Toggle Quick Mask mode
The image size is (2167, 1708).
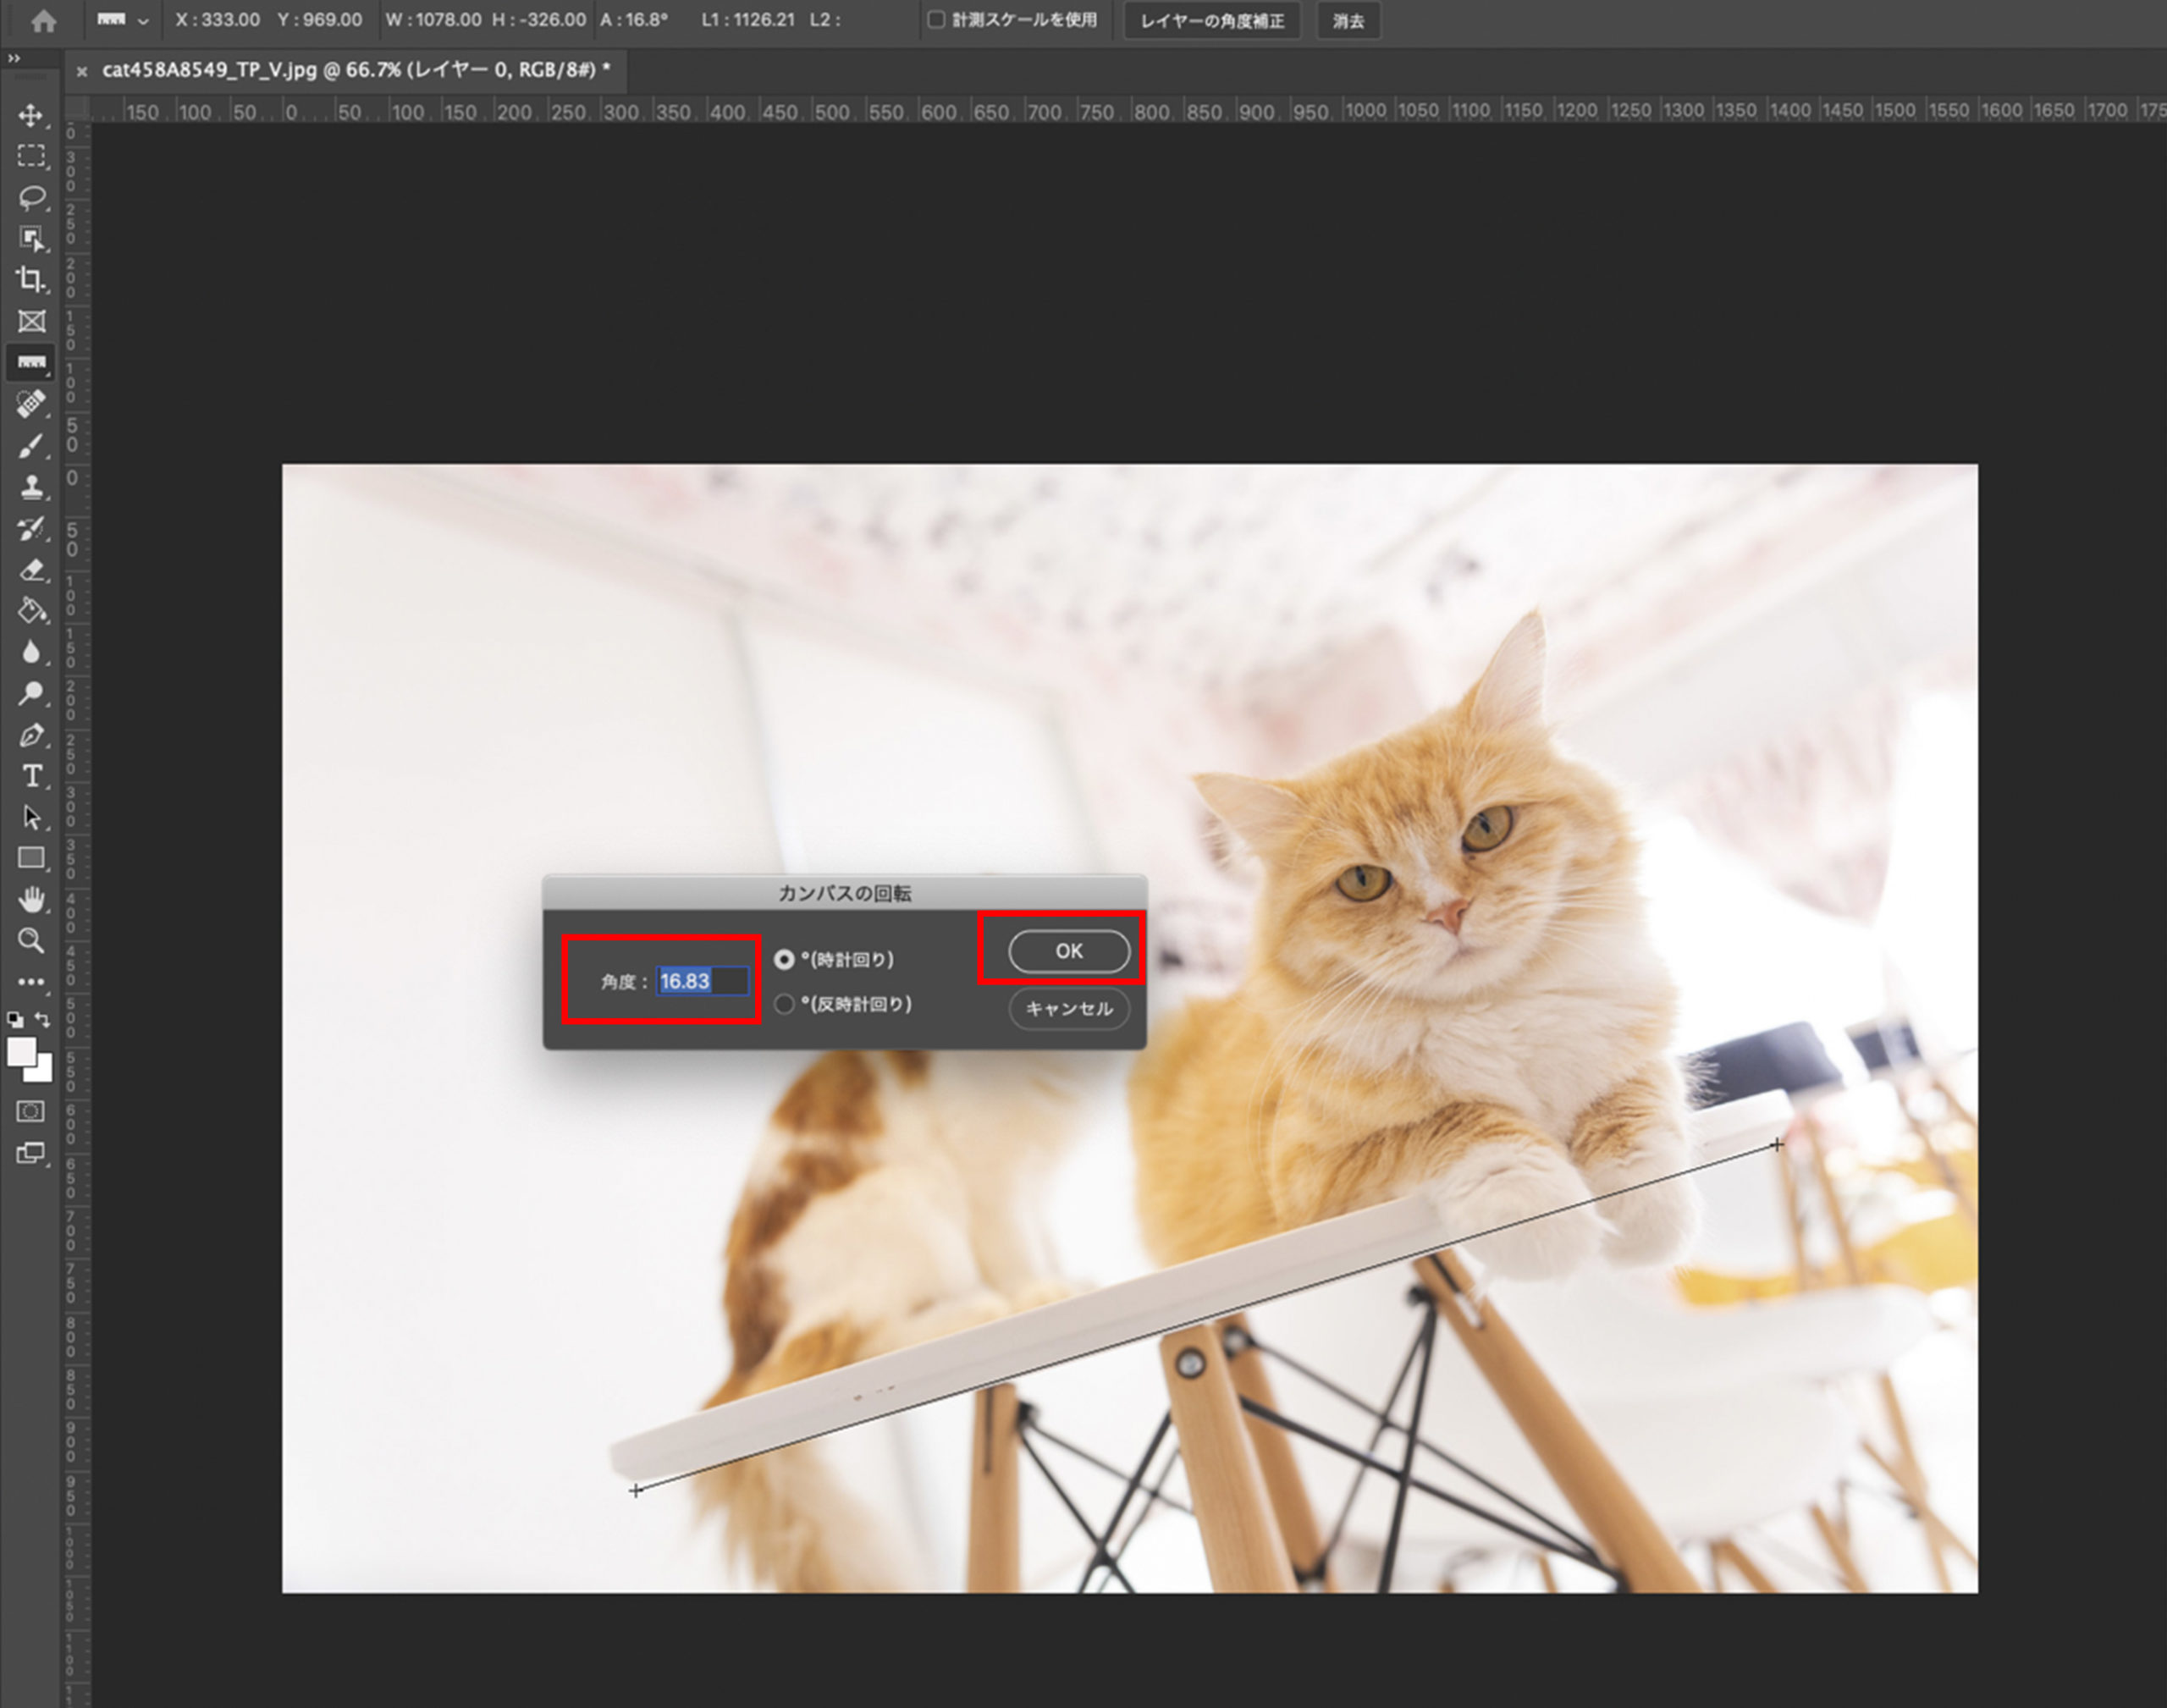pyautogui.click(x=31, y=1112)
